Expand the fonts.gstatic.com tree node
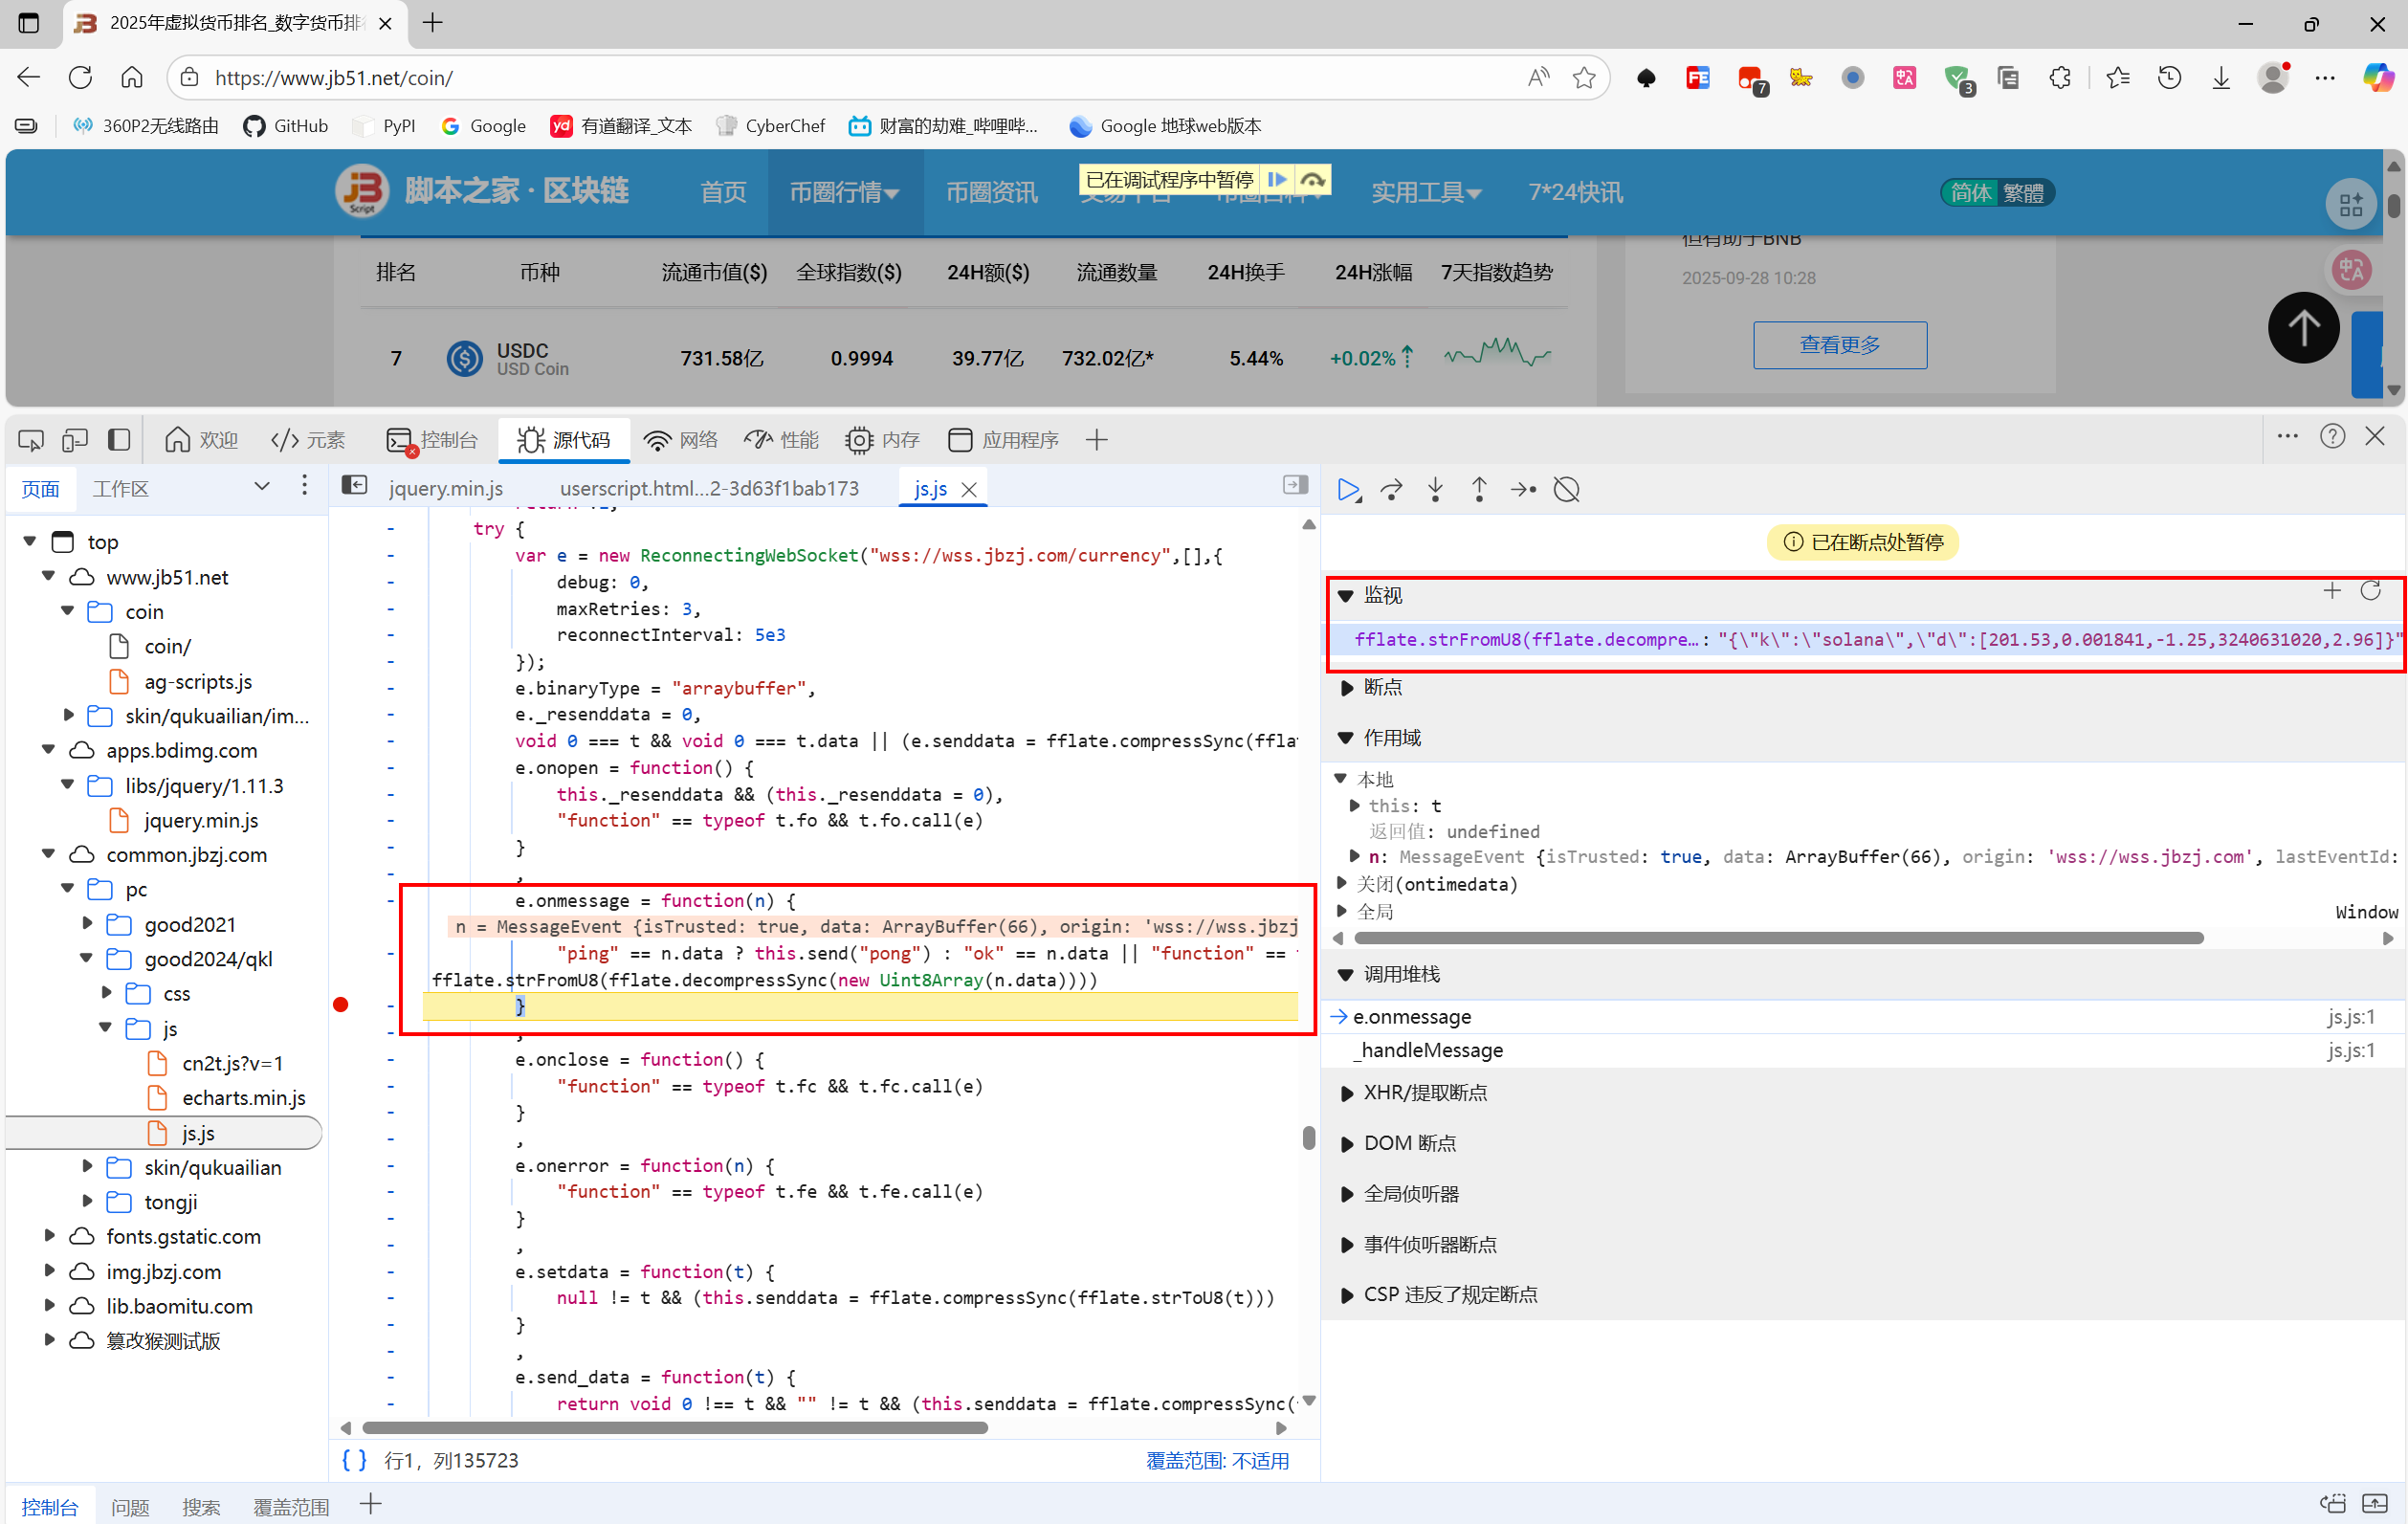This screenshot has height=1524, width=2408. pyautogui.click(x=49, y=1237)
